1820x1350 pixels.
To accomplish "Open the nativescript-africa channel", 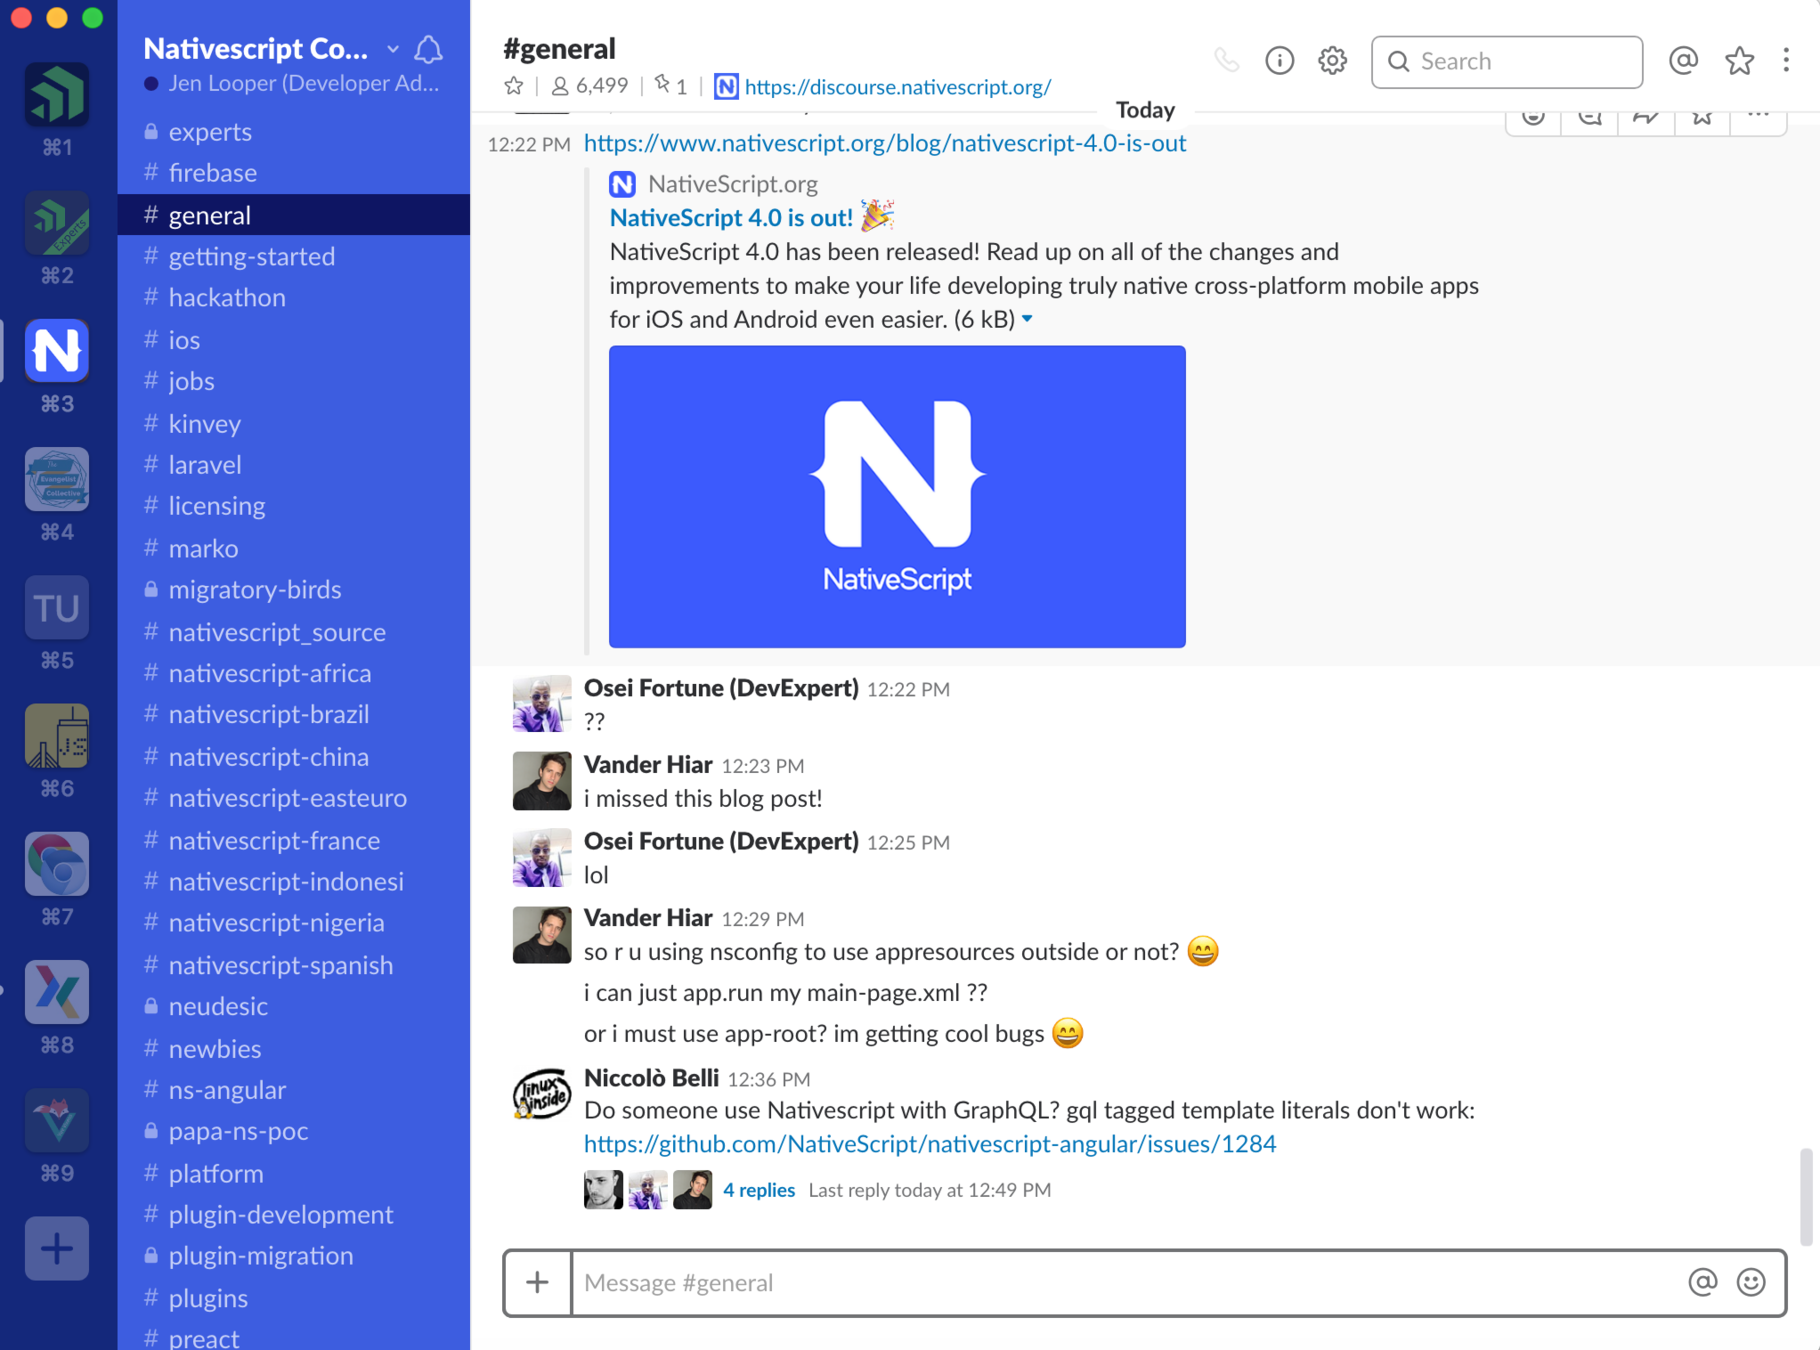I will (x=294, y=673).
